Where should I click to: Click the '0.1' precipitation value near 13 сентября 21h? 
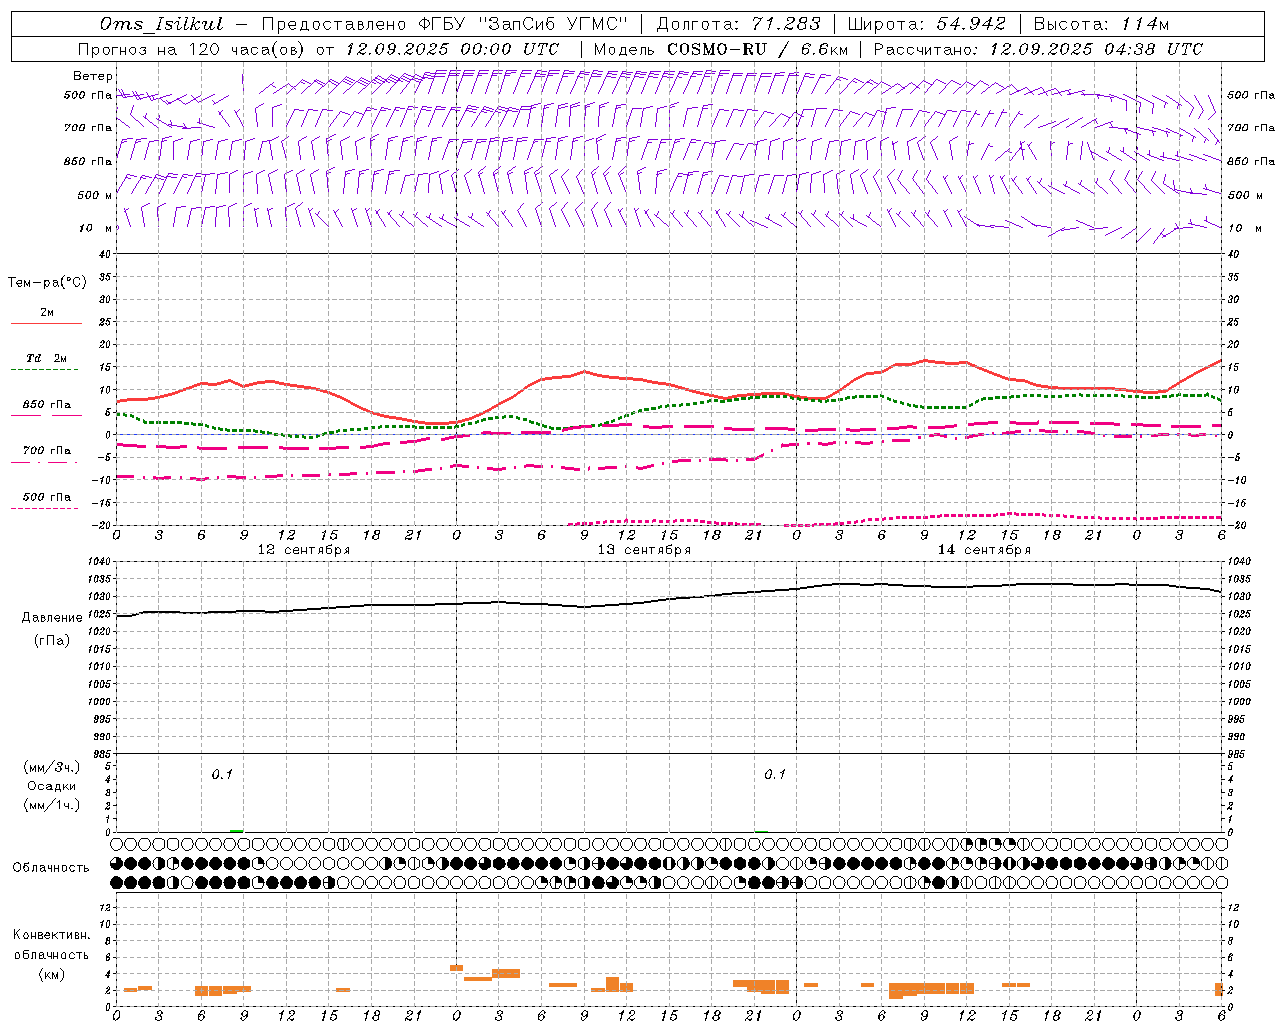775,774
